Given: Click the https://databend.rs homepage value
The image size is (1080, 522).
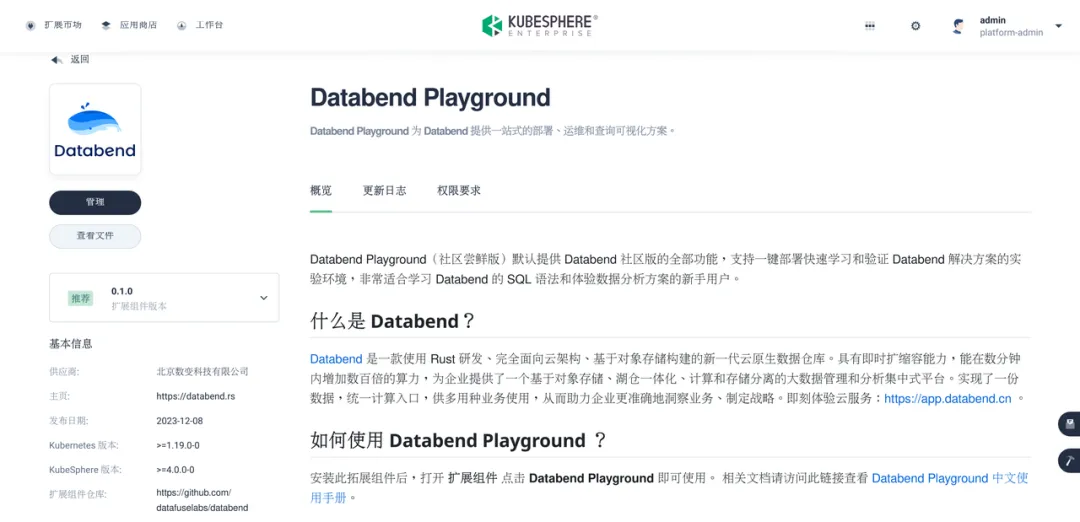Looking at the screenshot, I should click(196, 396).
